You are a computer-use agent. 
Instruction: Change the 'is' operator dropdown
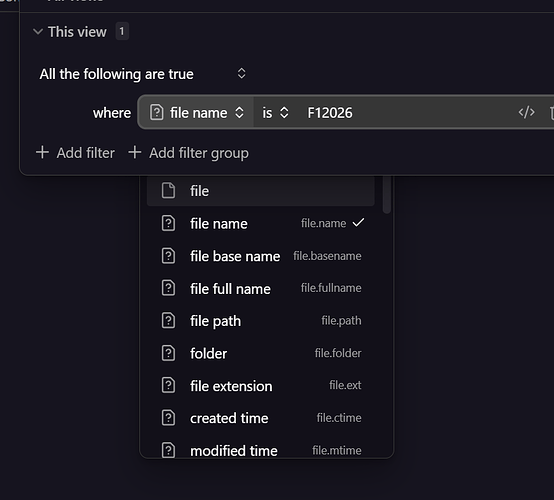275,113
